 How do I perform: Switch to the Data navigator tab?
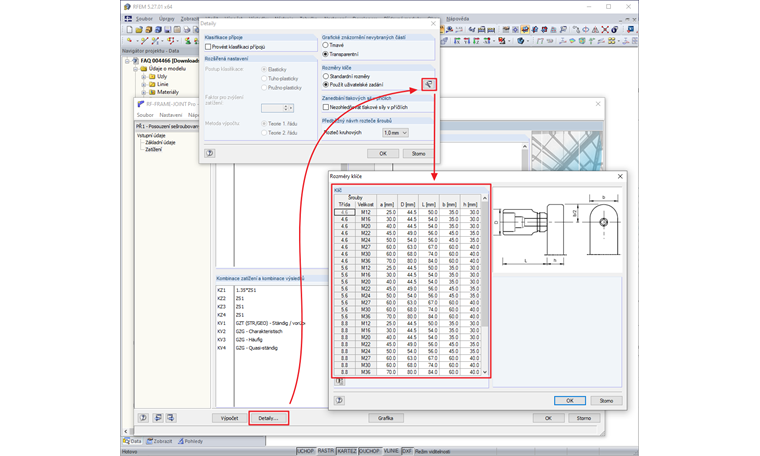[132, 441]
